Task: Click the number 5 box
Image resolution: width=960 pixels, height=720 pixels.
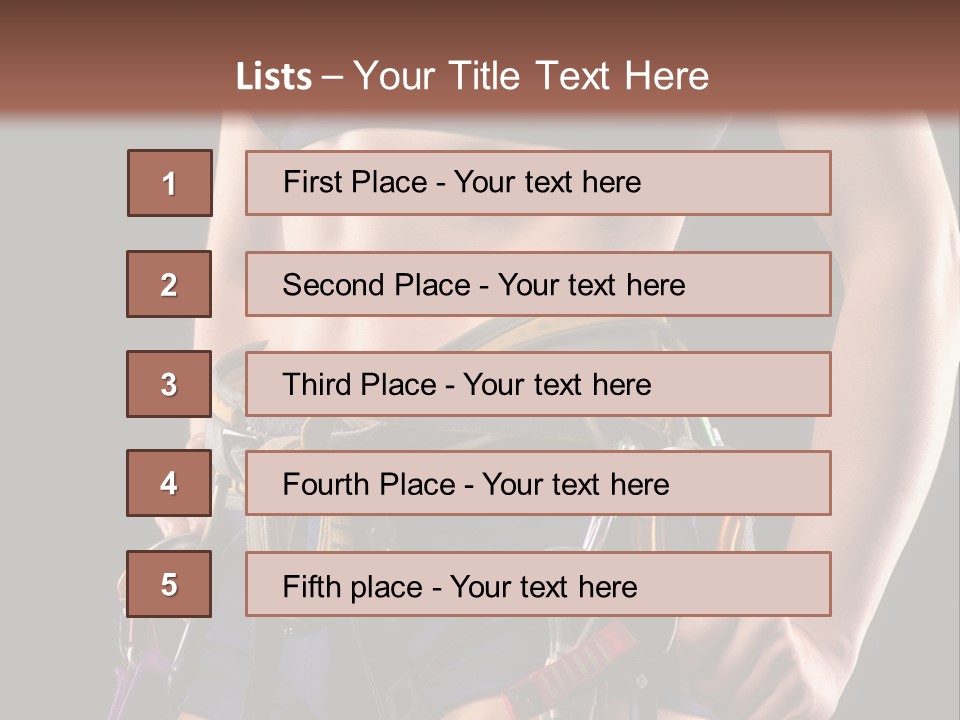Action: tap(169, 584)
